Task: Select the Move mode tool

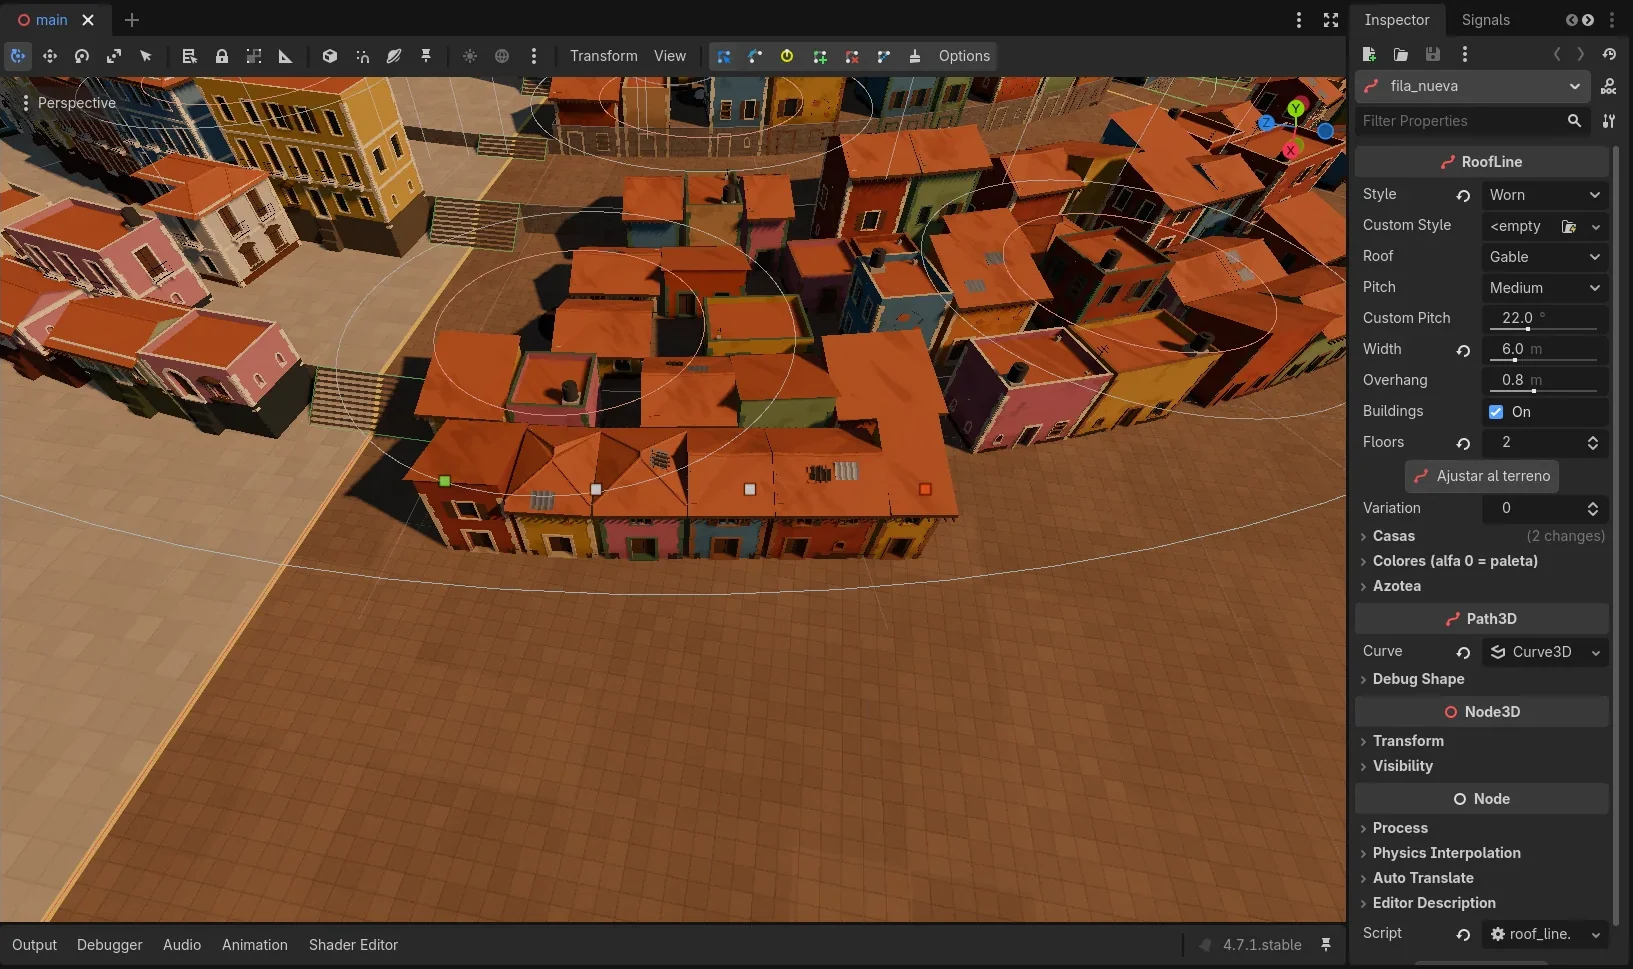Action: click(50, 56)
